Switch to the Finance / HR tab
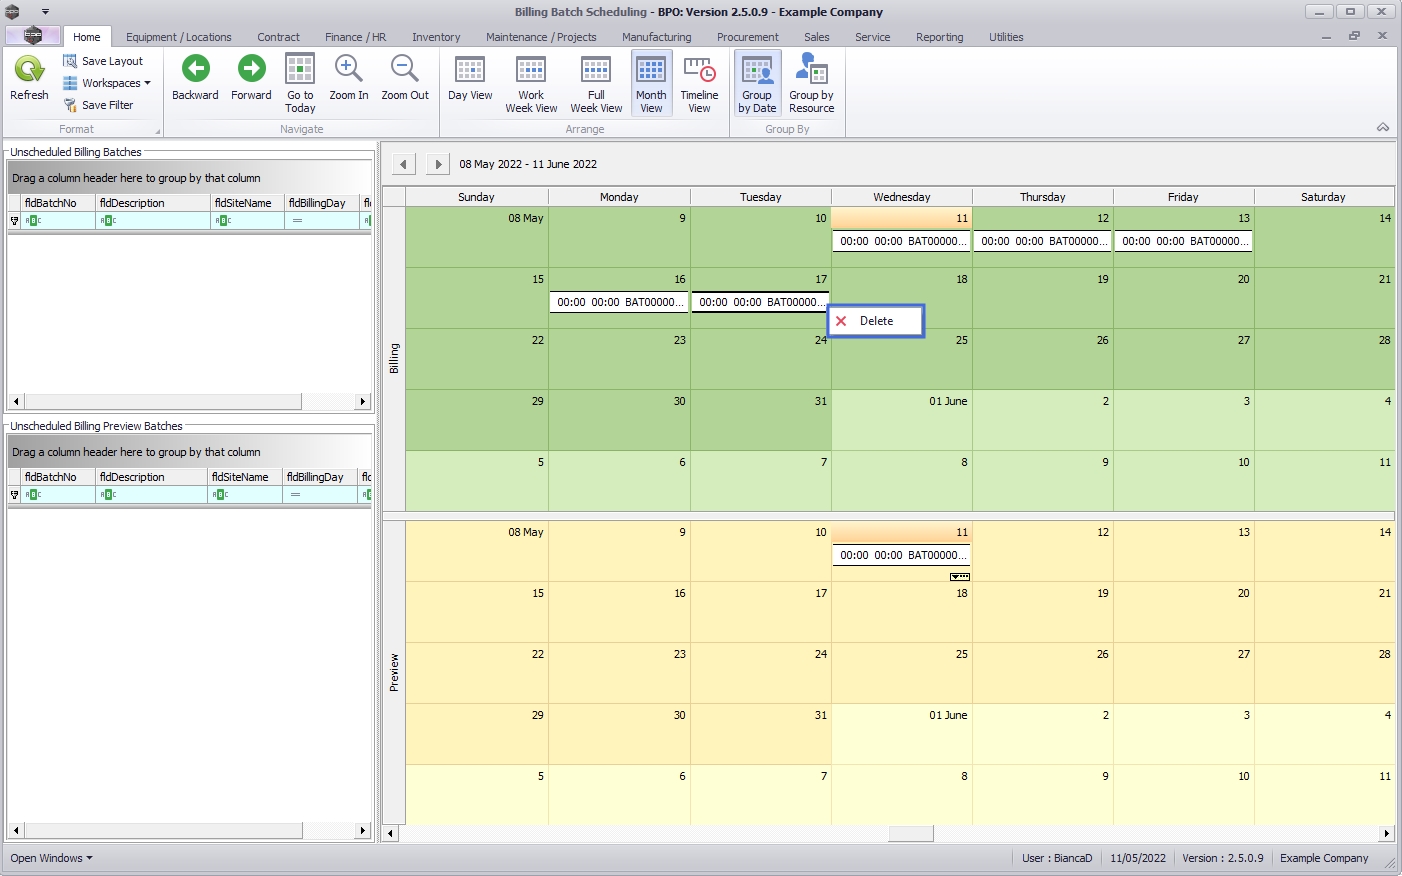 [355, 37]
